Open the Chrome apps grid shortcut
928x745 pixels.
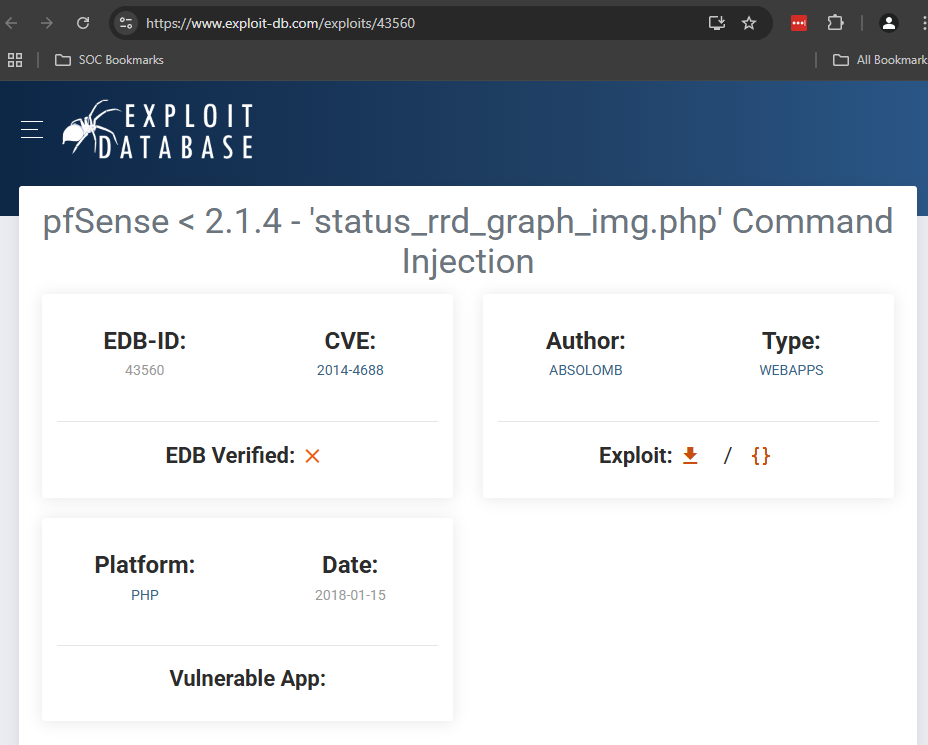pos(15,60)
